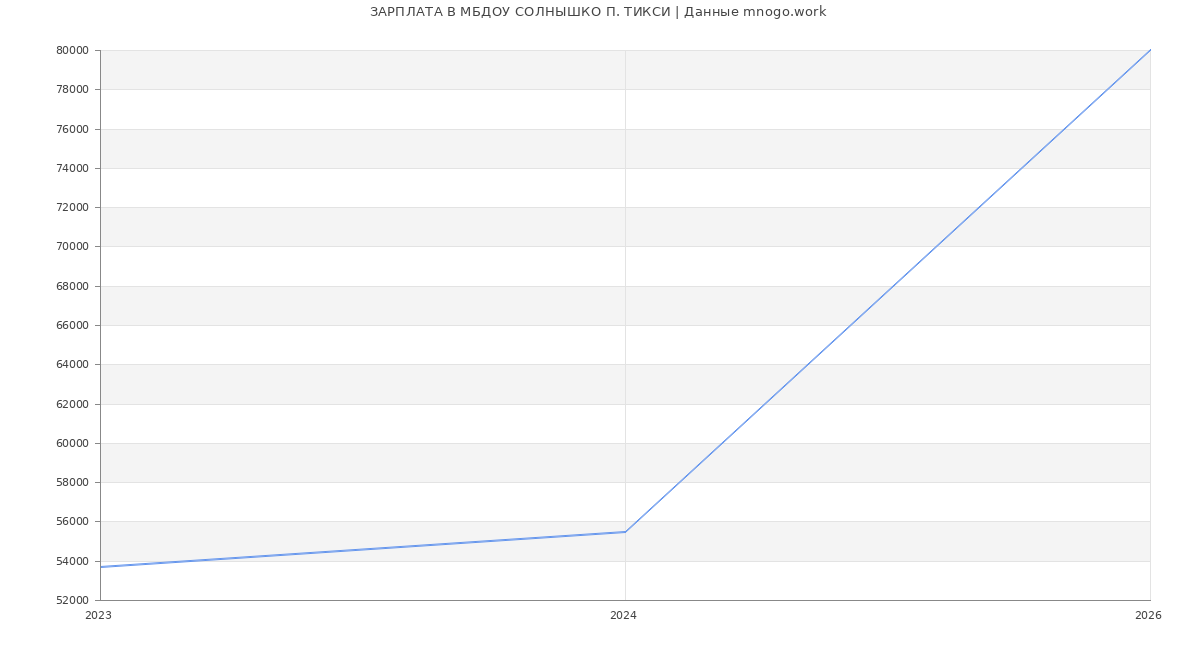The image size is (1200, 650).
Task: Click the 2023 starting point of the line
Action: 101,567
